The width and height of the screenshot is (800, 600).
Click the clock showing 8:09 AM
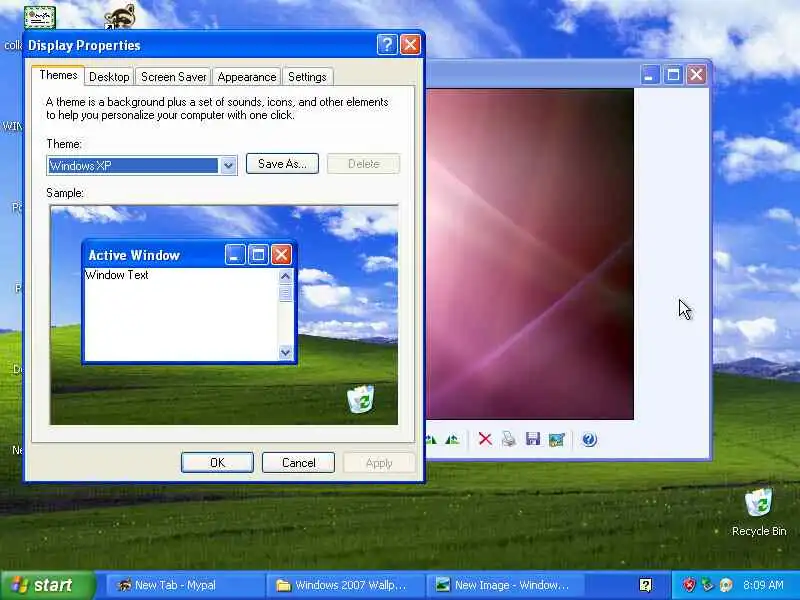coord(763,585)
